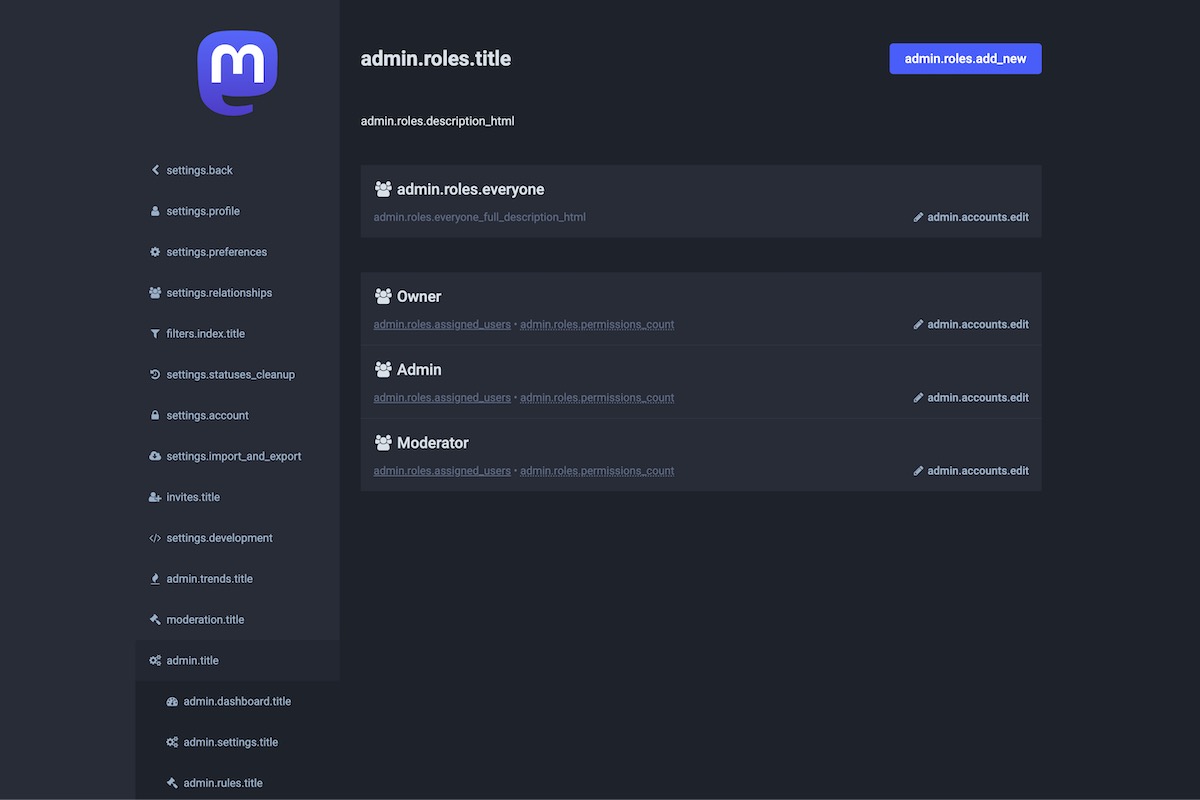Expand the moderation.title section

205,620
